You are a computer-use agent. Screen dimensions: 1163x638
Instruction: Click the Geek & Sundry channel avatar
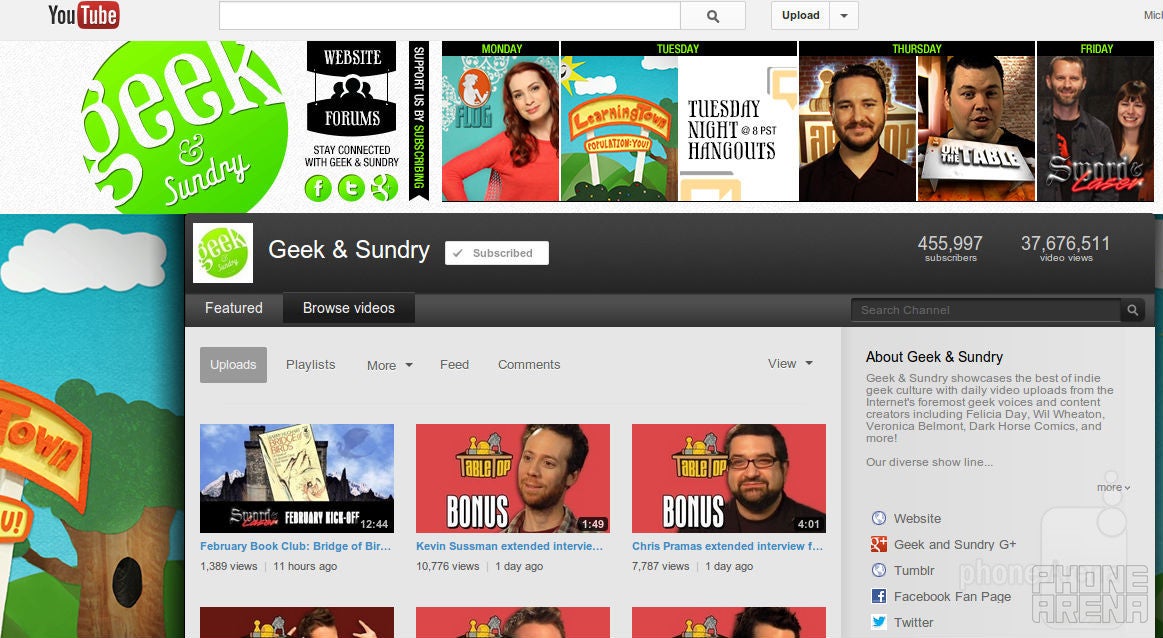(223, 253)
